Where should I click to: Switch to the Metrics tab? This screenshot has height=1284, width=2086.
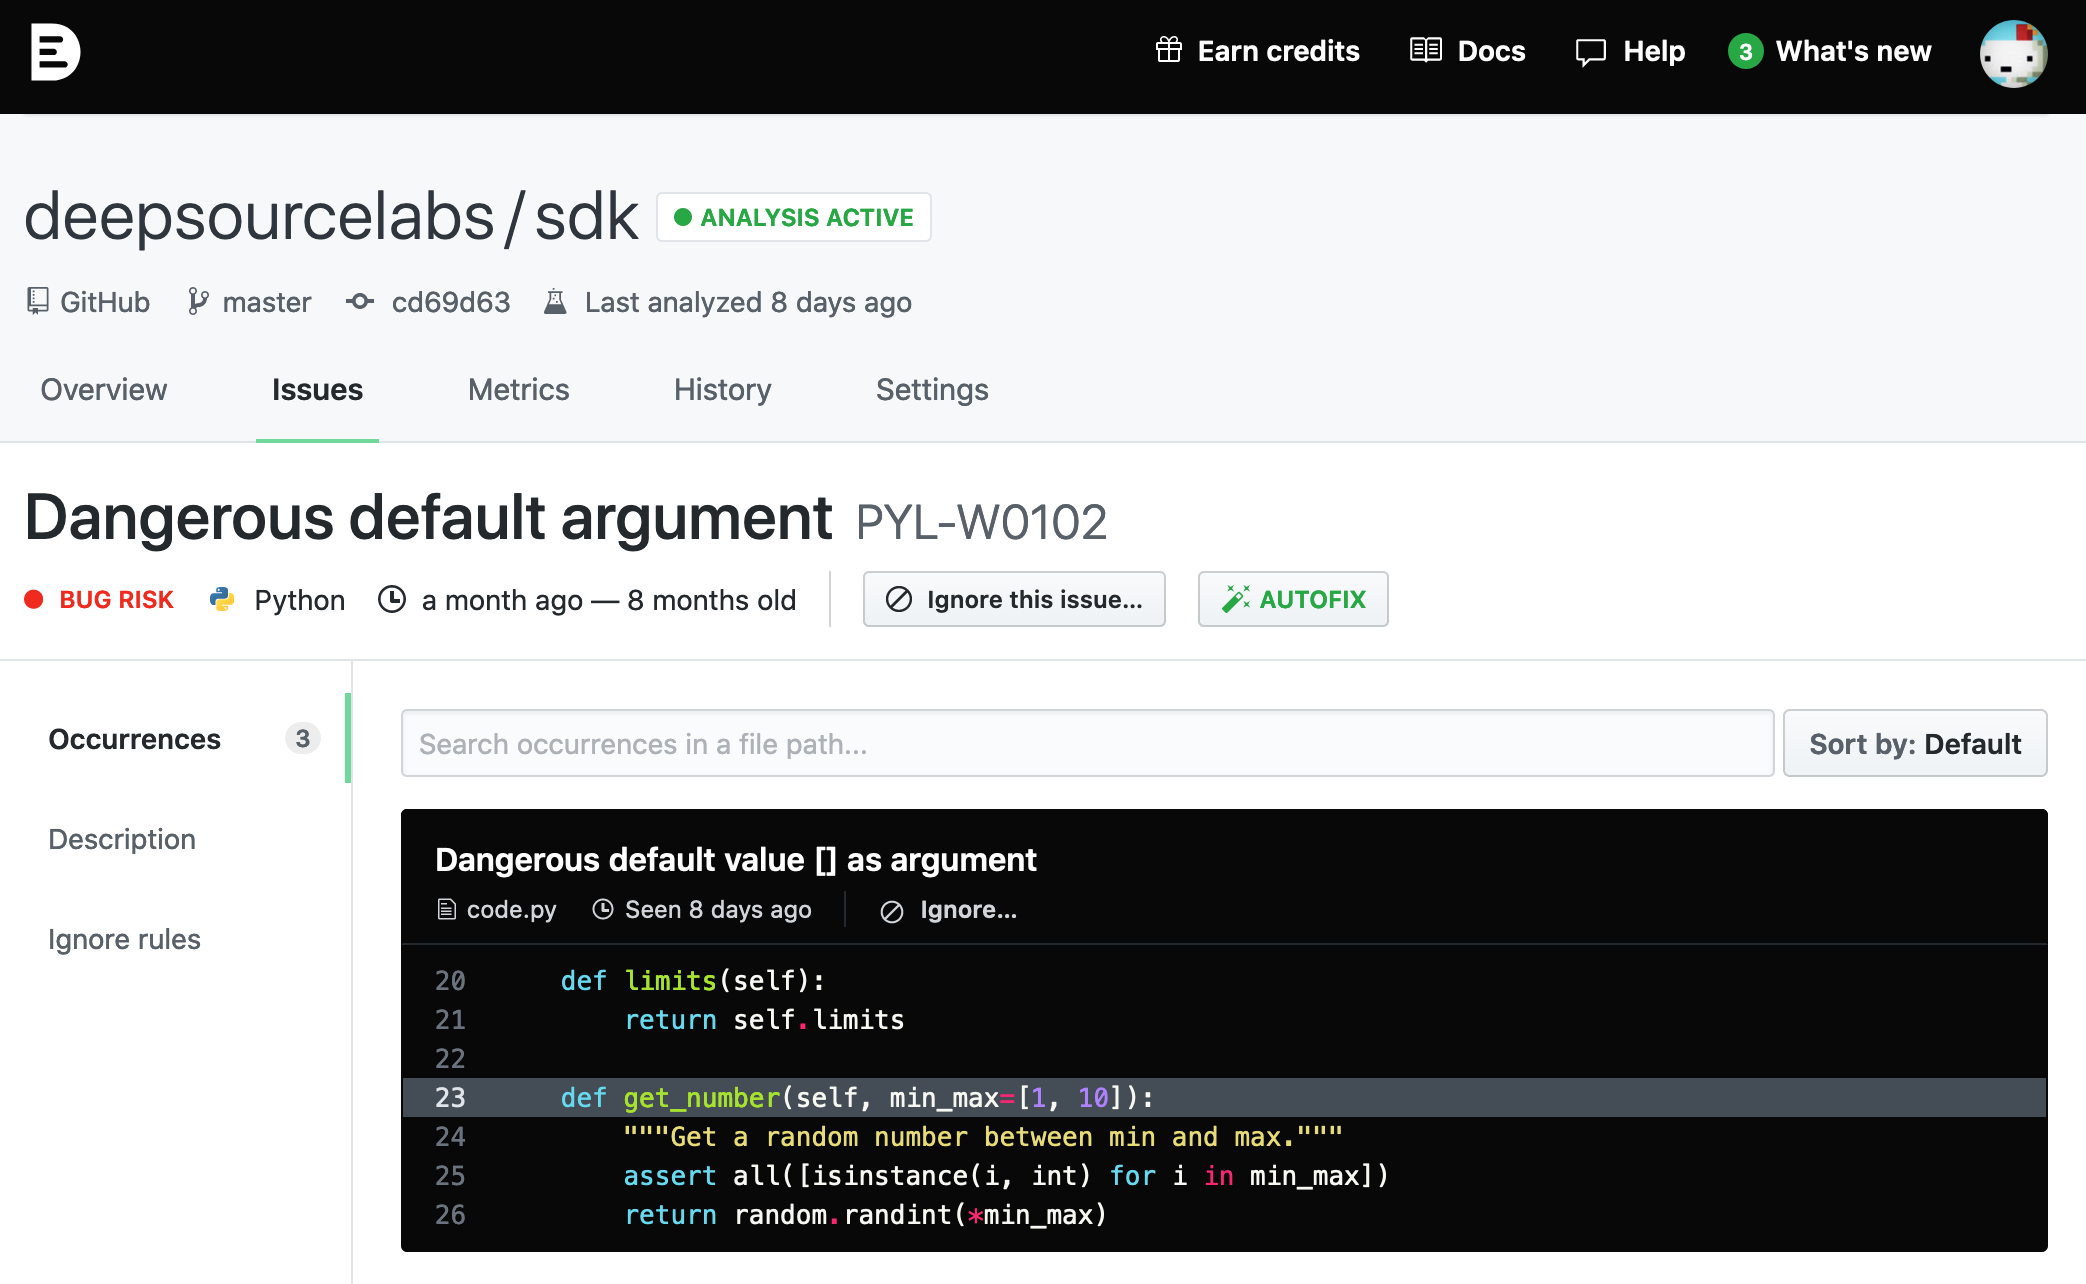coord(518,389)
